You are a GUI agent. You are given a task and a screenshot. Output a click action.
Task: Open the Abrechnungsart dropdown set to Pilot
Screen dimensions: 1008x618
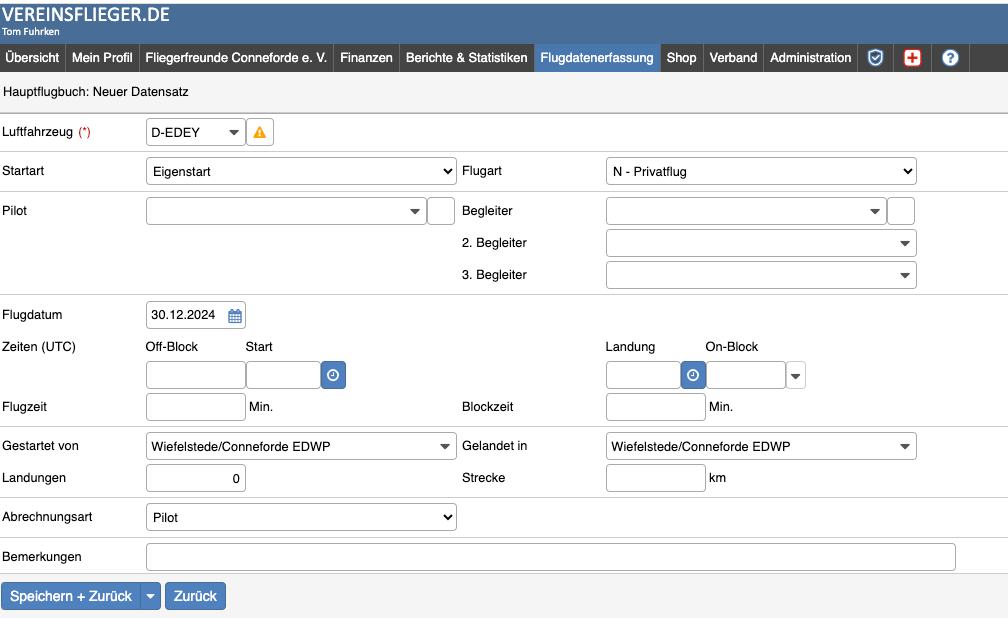(301, 517)
